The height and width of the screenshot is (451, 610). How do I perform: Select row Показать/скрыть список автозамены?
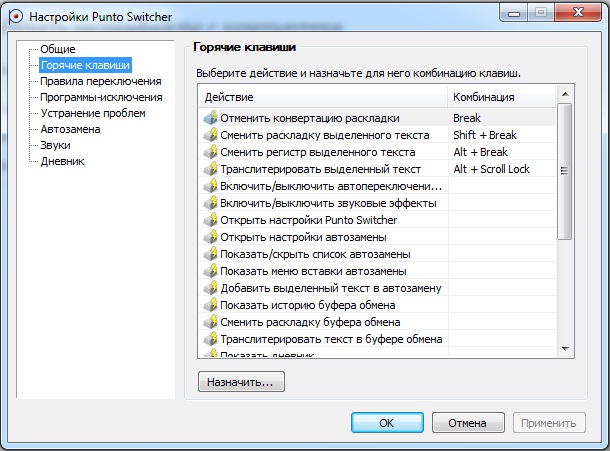point(378,254)
